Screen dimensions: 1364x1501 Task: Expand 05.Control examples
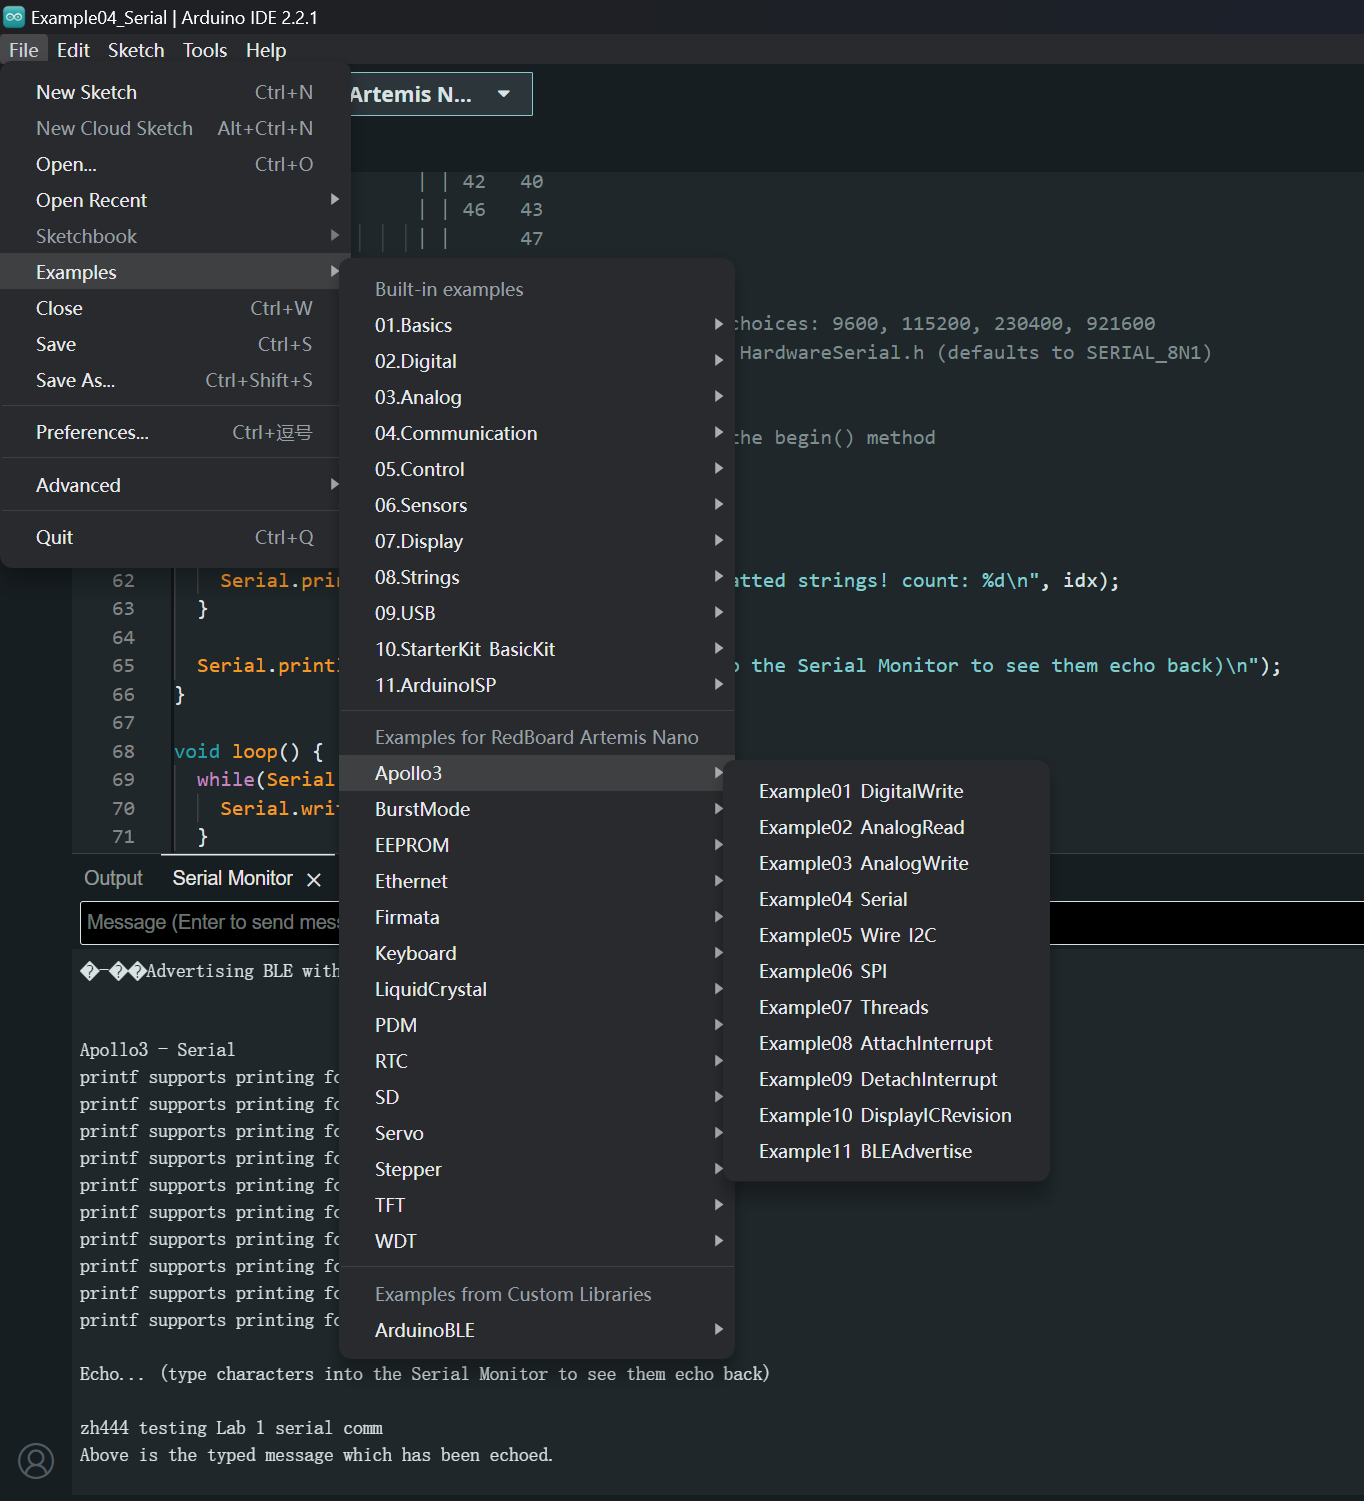(x=537, y=469)
